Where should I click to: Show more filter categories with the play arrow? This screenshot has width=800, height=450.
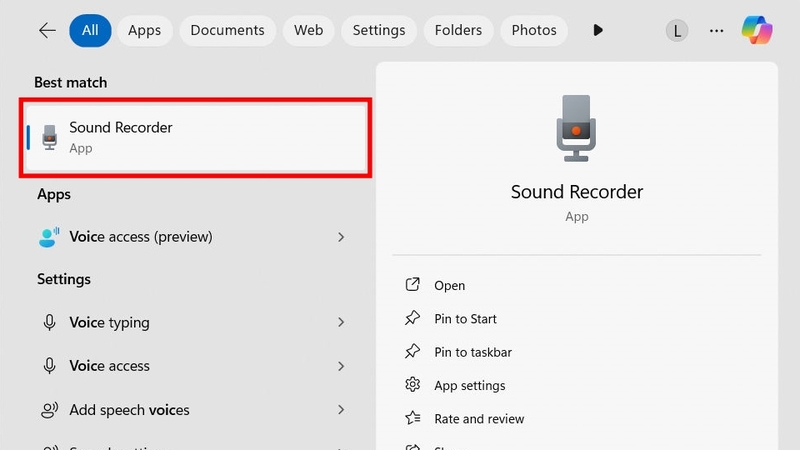[x=598, y=30]
